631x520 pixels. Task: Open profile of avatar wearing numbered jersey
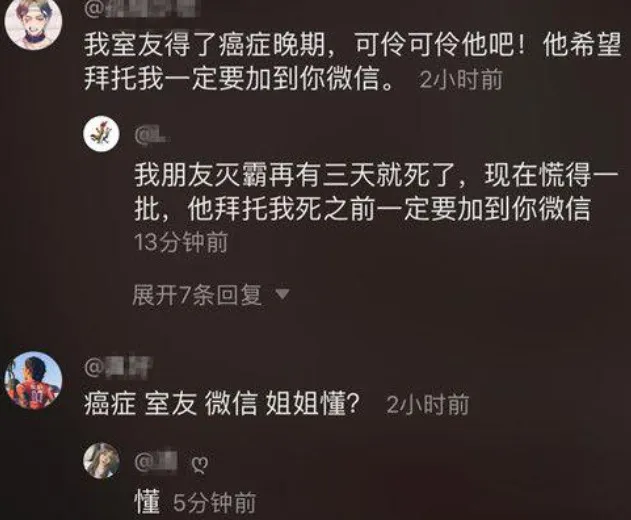33,380
